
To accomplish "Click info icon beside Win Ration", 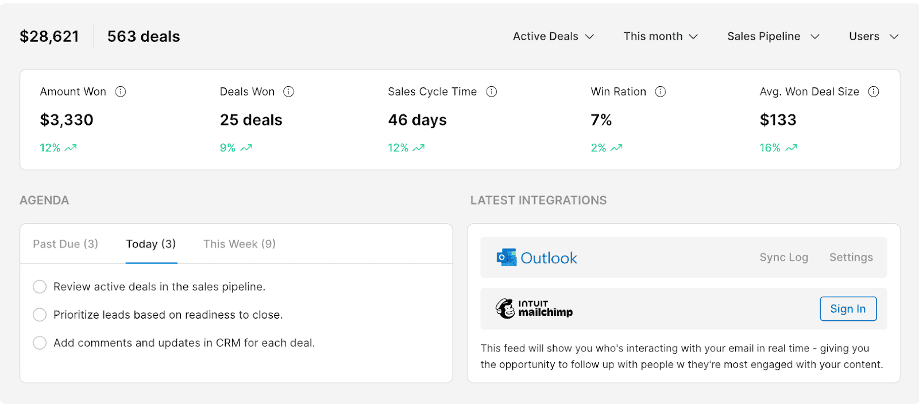I will click(x=661, y=92).
